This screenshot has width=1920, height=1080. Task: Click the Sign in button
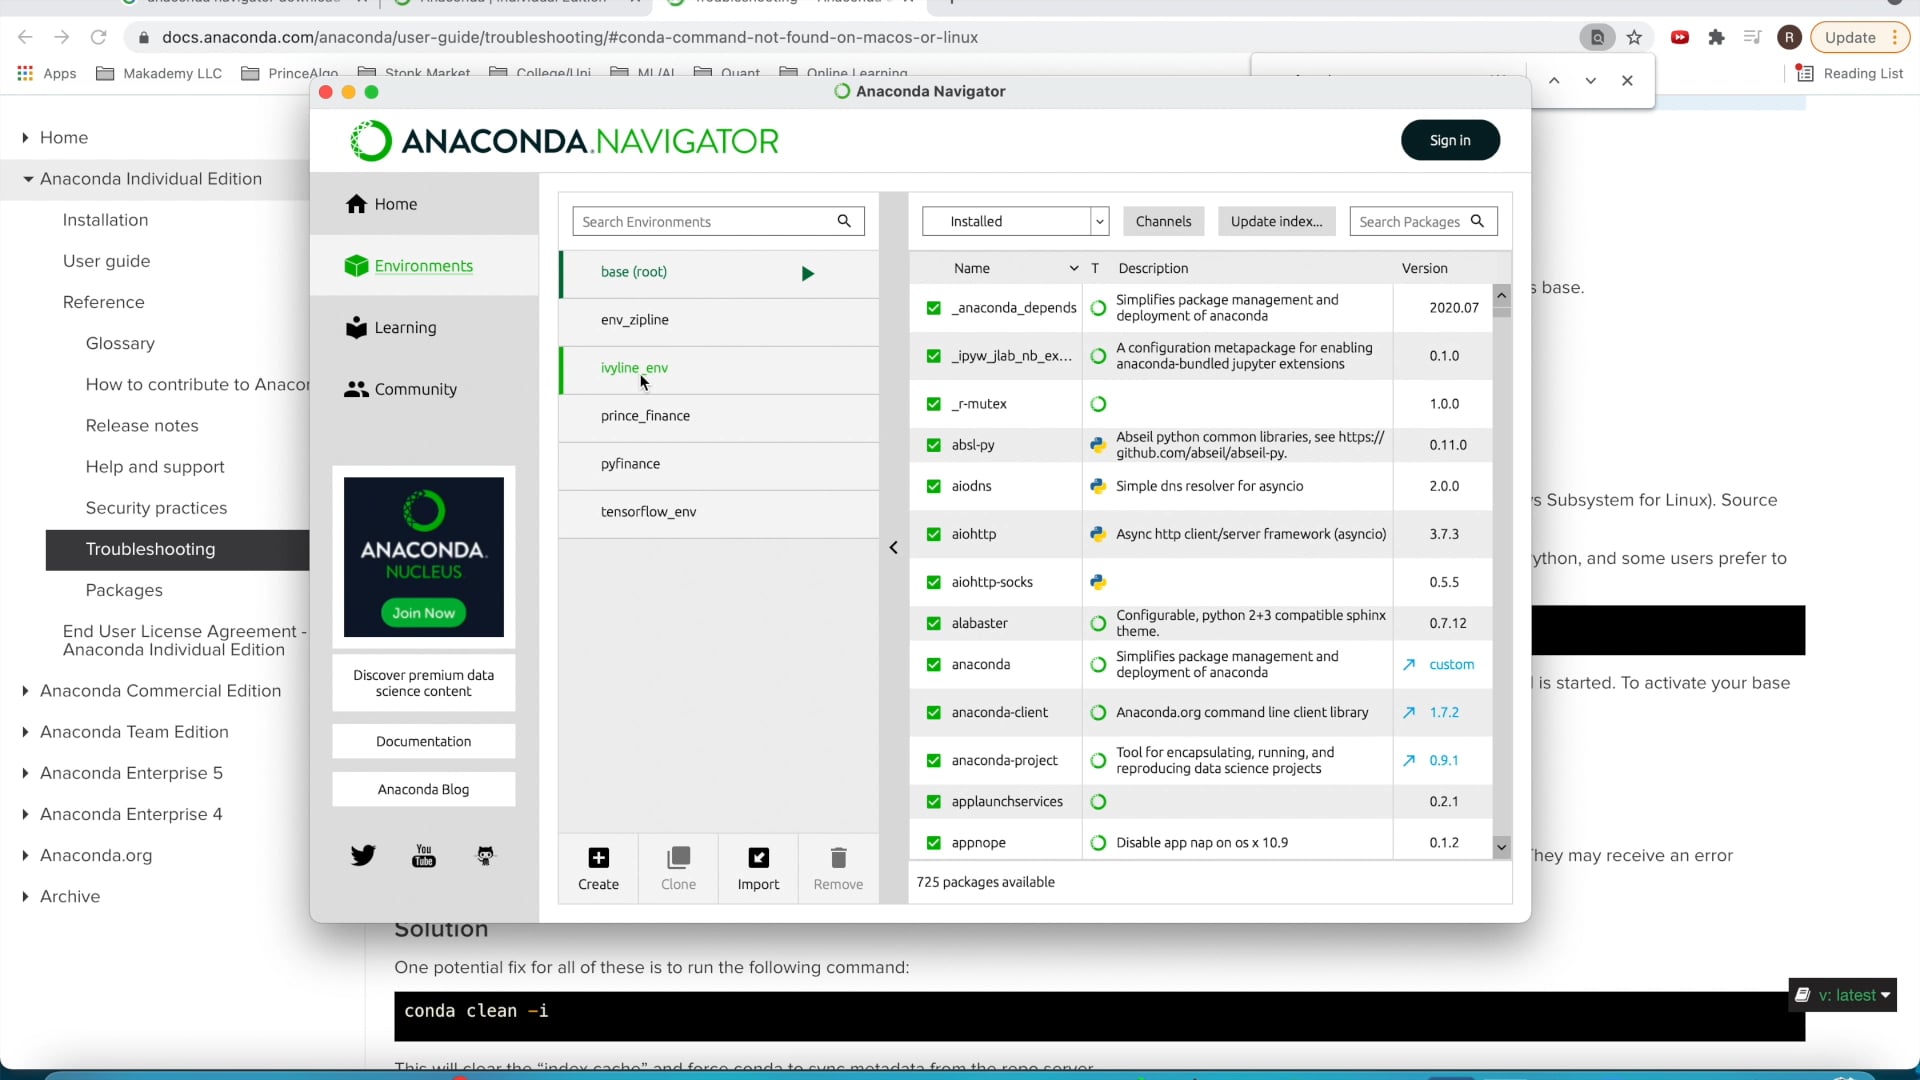tap(1450, 140)
